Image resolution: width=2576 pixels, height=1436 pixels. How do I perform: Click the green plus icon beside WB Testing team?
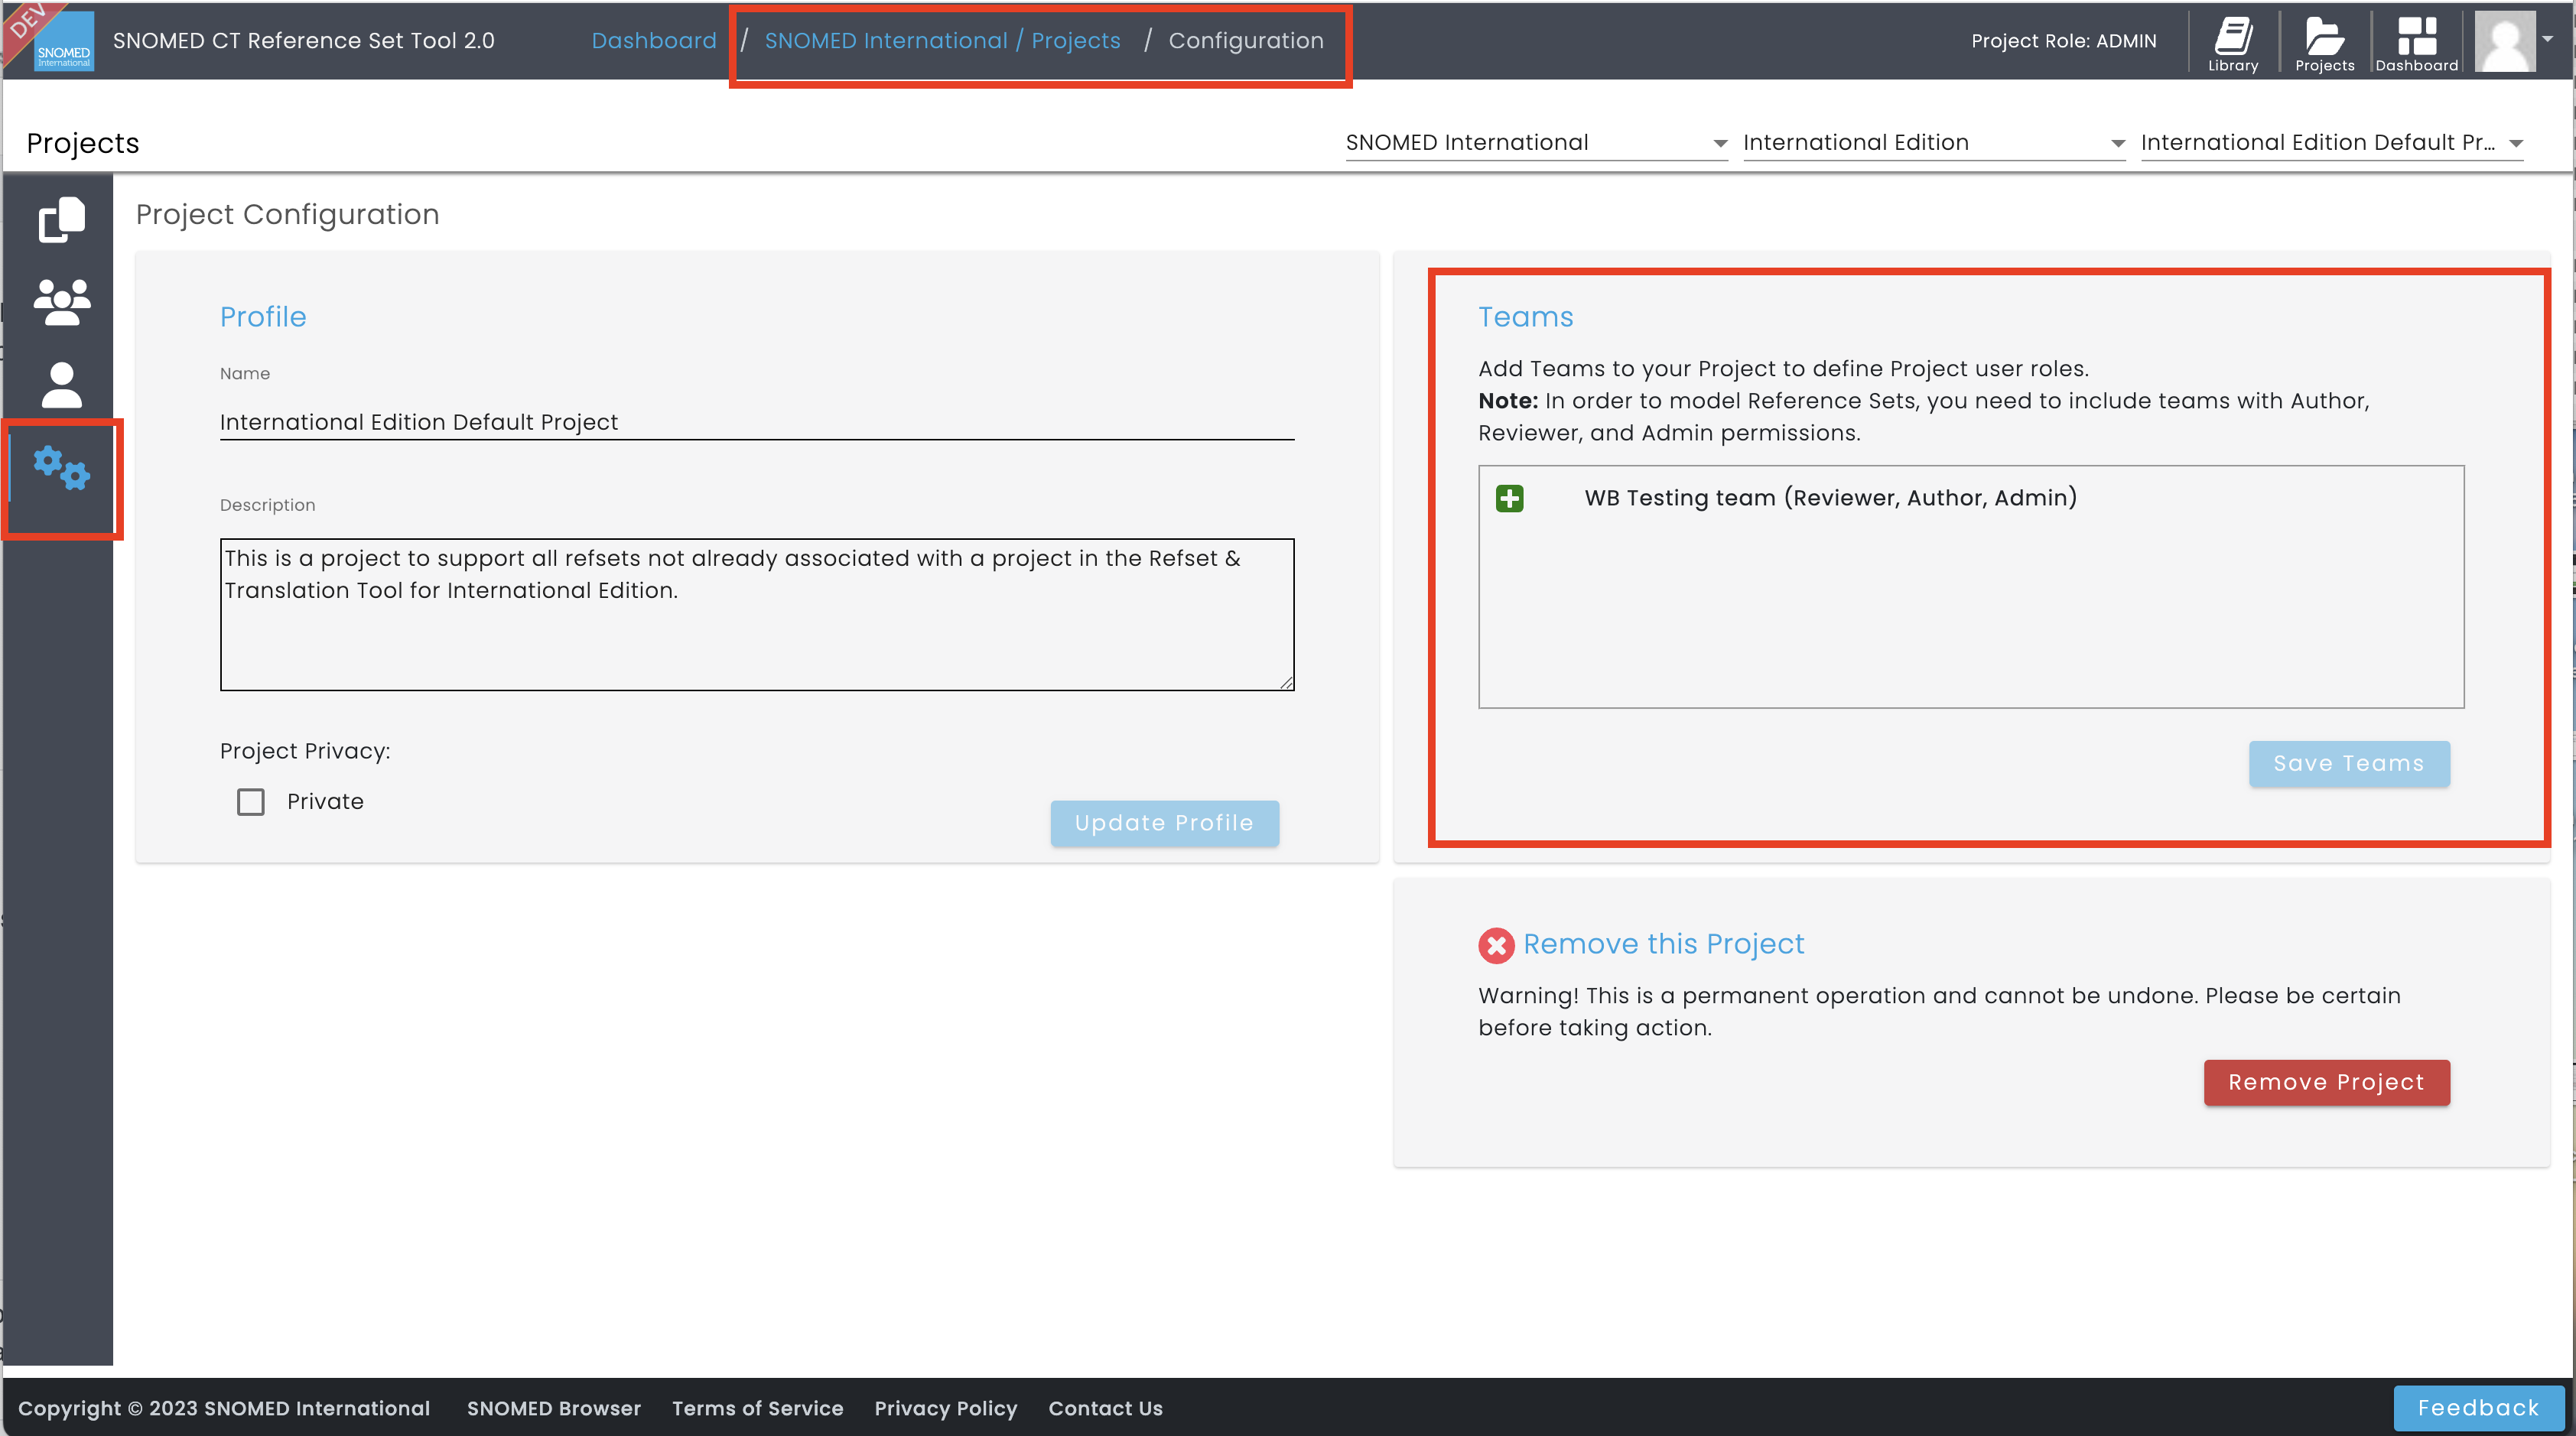pyautogui.click(x=1509, y=498)
